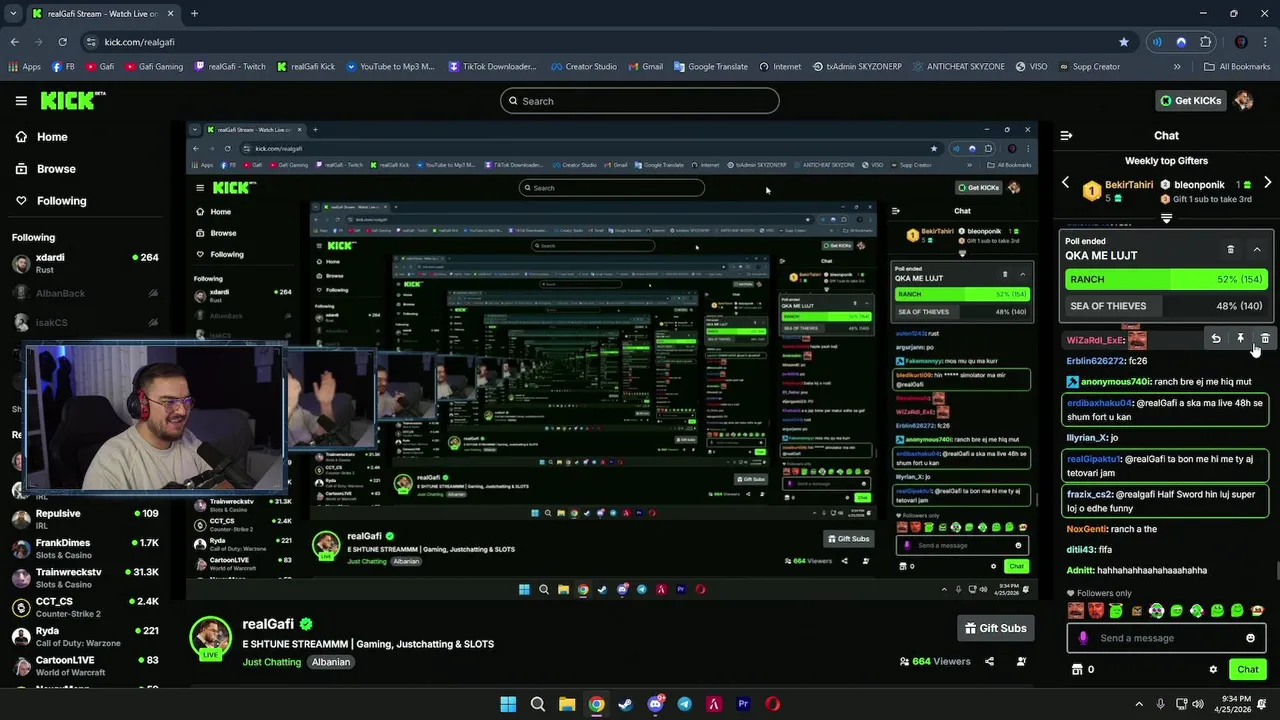The image size is (1280, 720).
Task: Delete the ended poll with trash icon
Action: tap(1230, 249)
